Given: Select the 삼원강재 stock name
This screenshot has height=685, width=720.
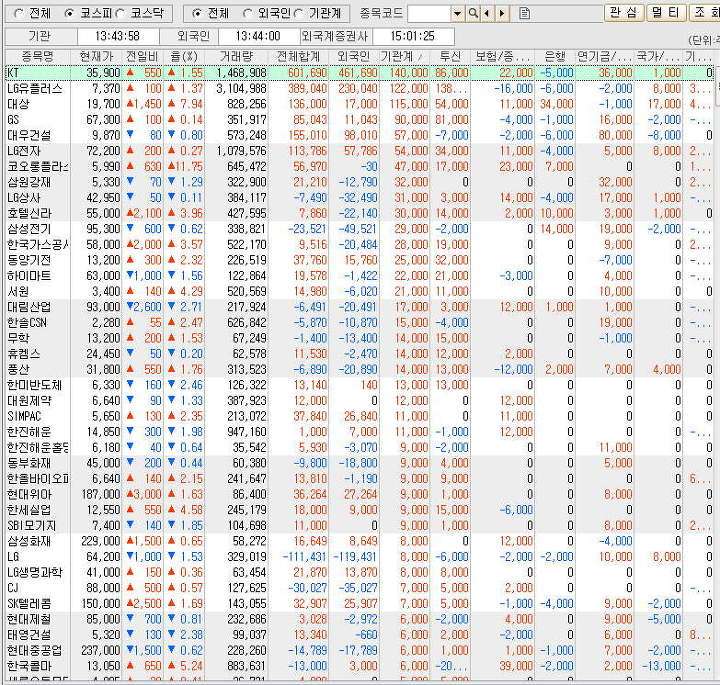Looking at the screenshot, I should point(29,182).
